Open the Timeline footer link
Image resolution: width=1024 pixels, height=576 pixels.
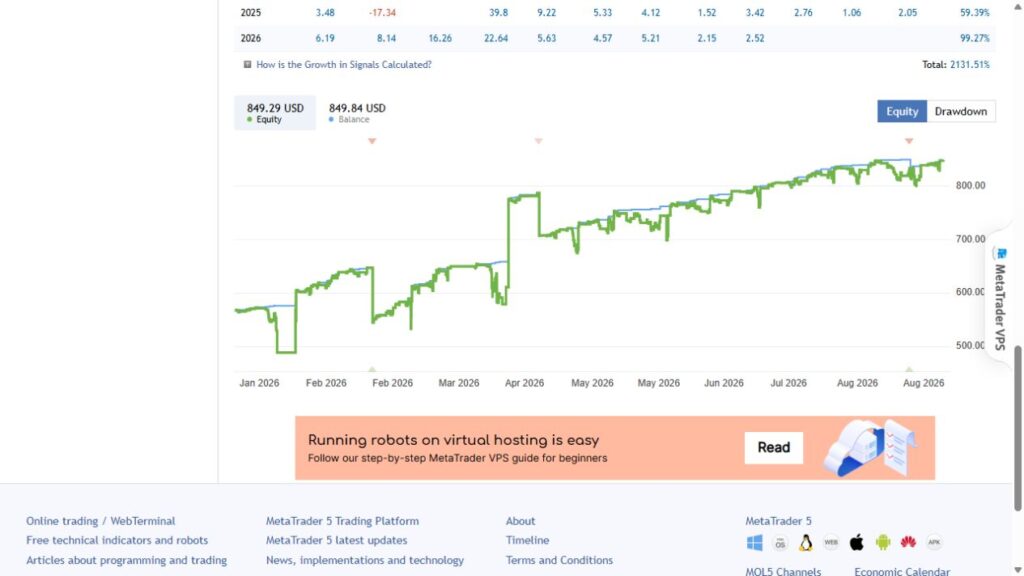527,540
